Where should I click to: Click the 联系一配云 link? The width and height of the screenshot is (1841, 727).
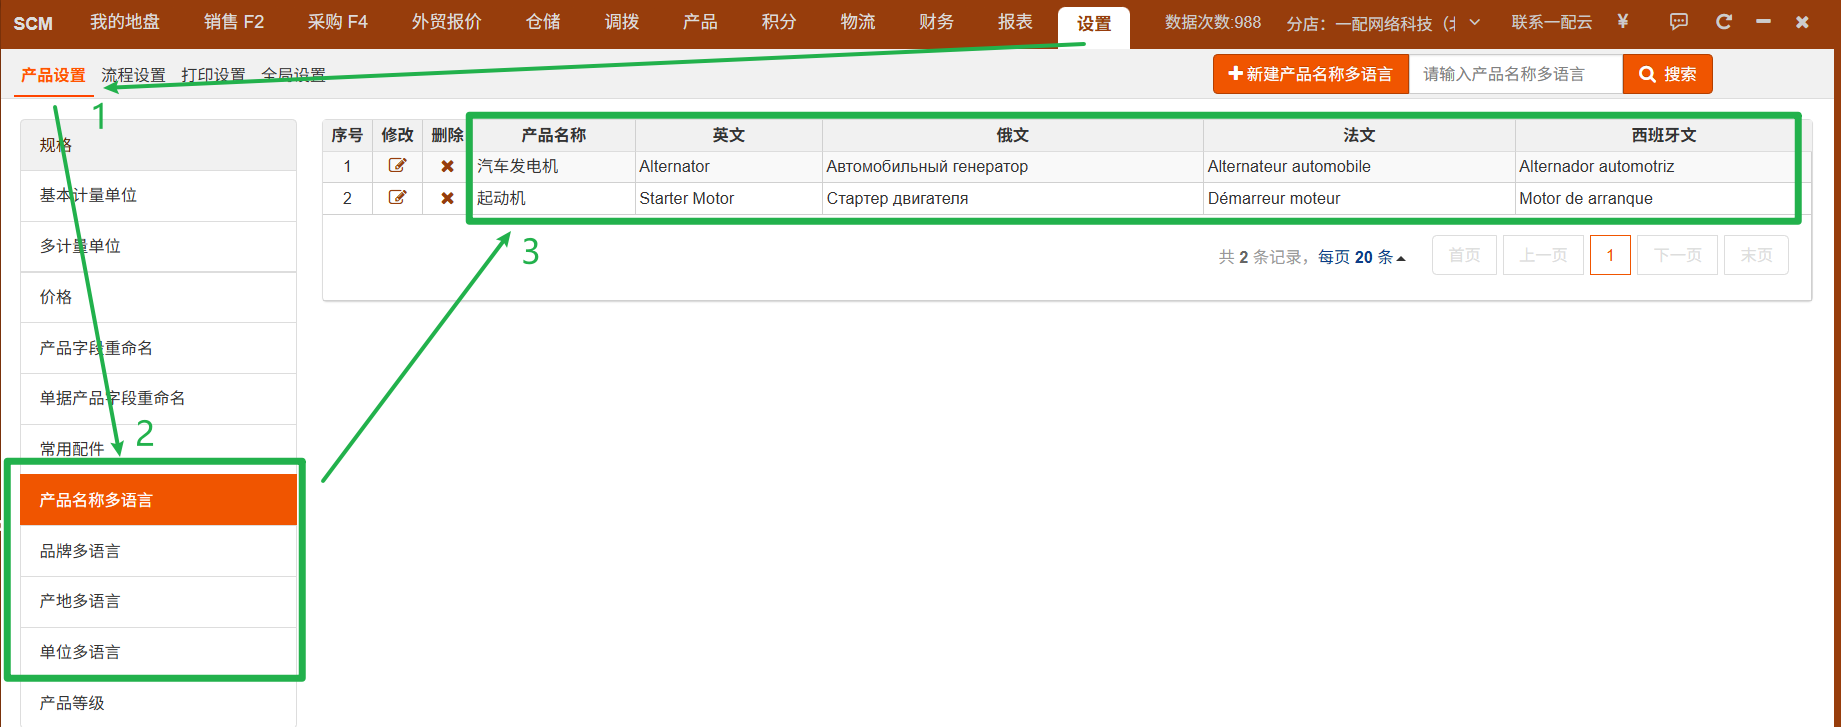[1551, 22]
